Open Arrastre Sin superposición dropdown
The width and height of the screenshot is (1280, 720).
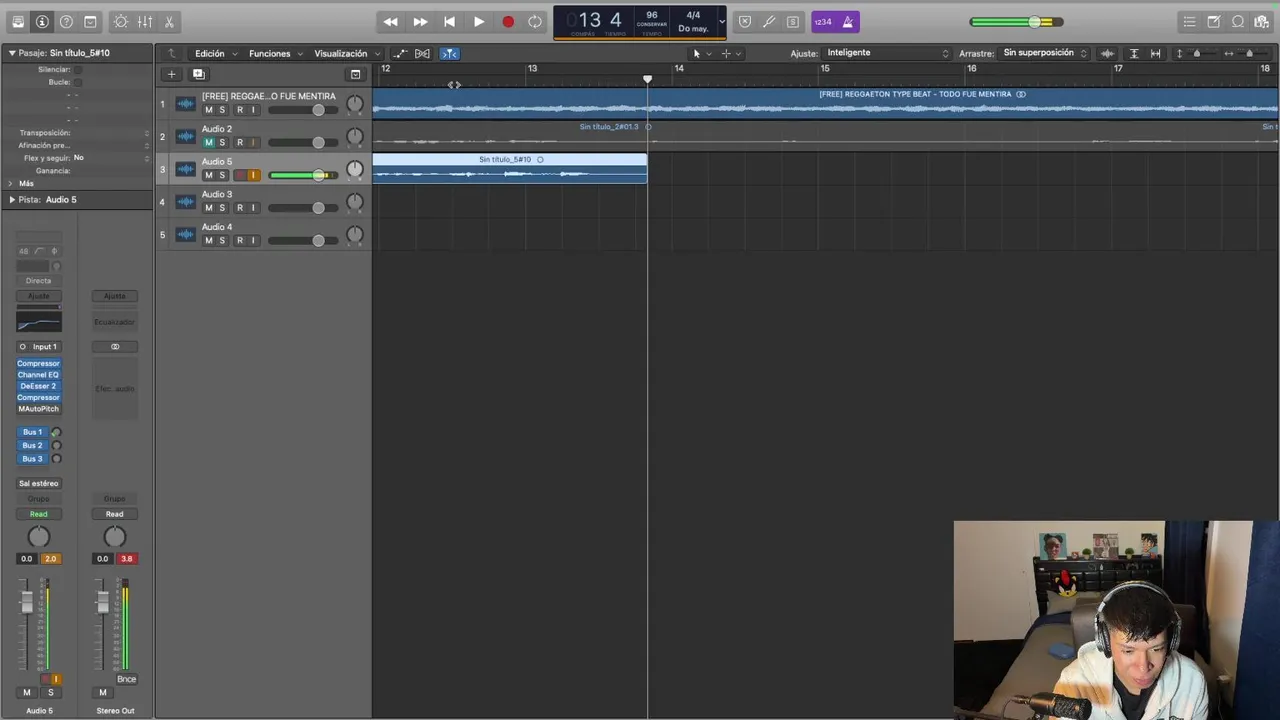click(1045, 53)
